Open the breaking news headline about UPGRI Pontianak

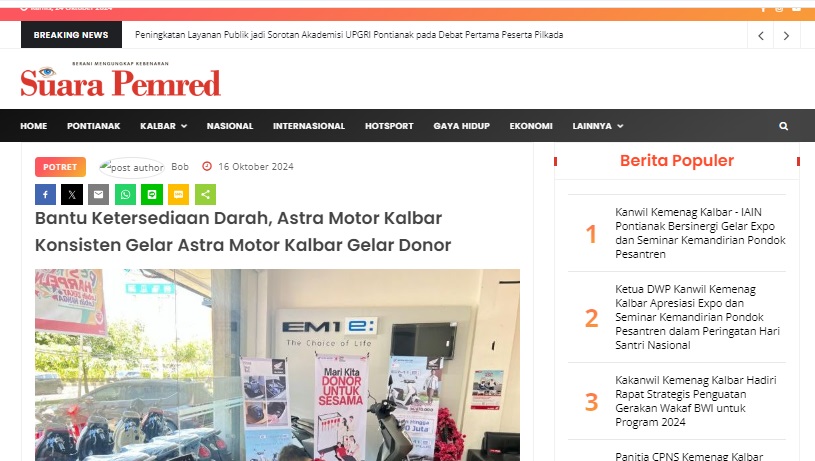point(349,35)
